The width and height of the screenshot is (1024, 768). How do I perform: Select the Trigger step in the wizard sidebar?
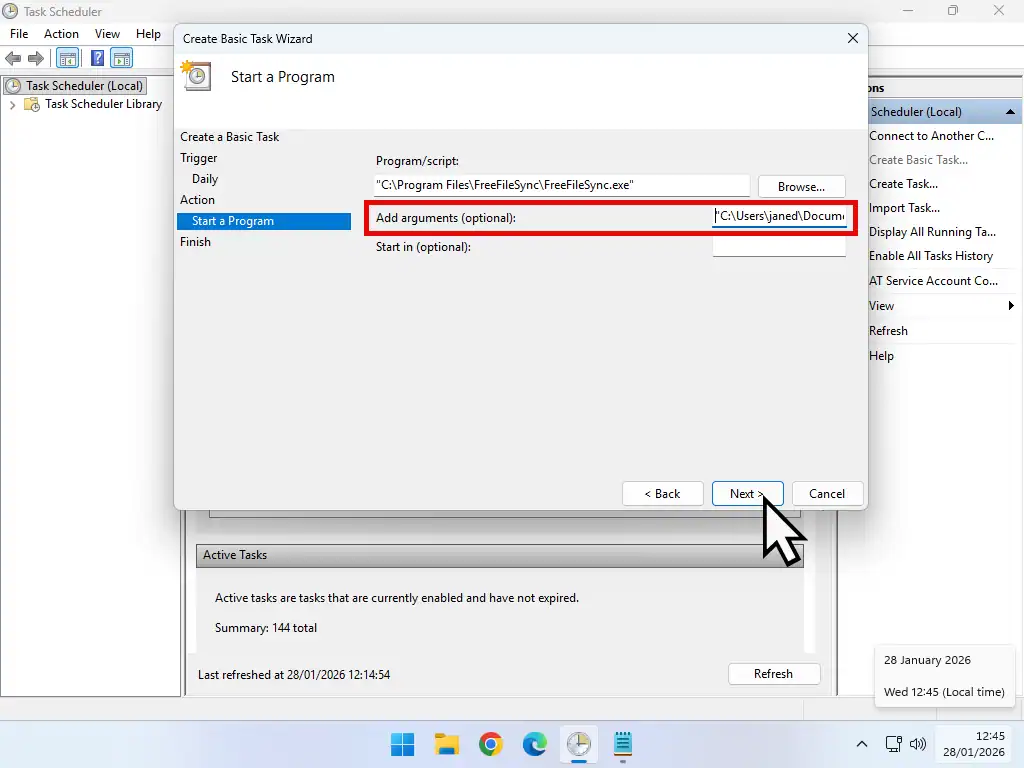point(198,157)
